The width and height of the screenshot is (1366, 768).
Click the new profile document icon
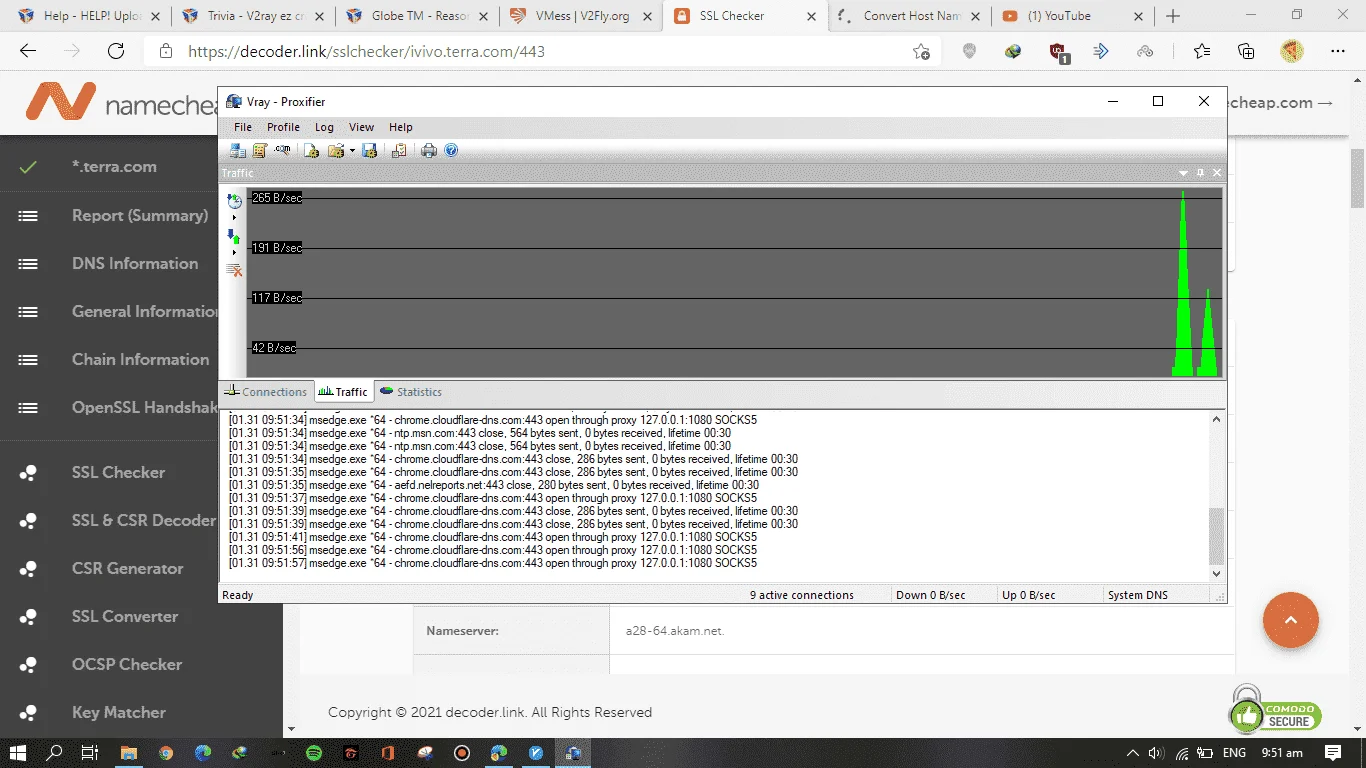312,151
